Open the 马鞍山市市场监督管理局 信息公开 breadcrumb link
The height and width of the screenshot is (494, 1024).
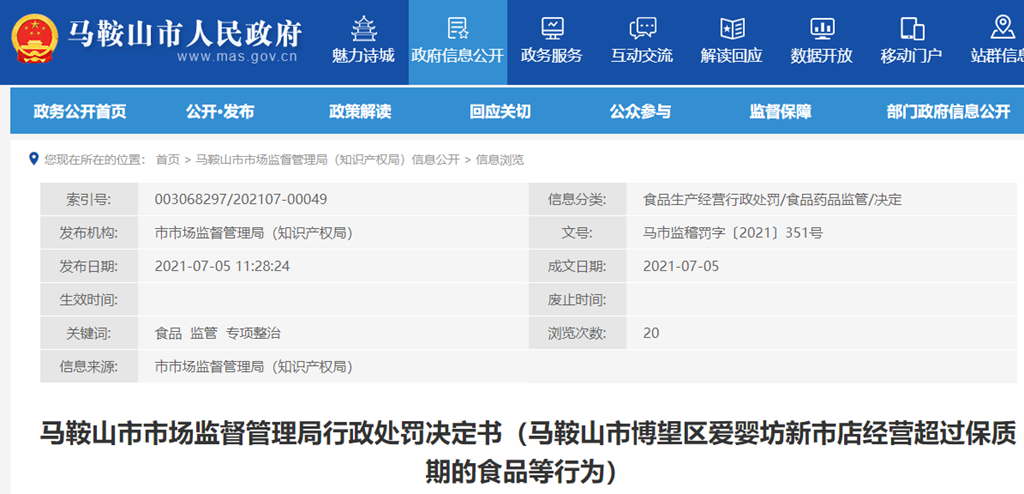tap(327, 160)
